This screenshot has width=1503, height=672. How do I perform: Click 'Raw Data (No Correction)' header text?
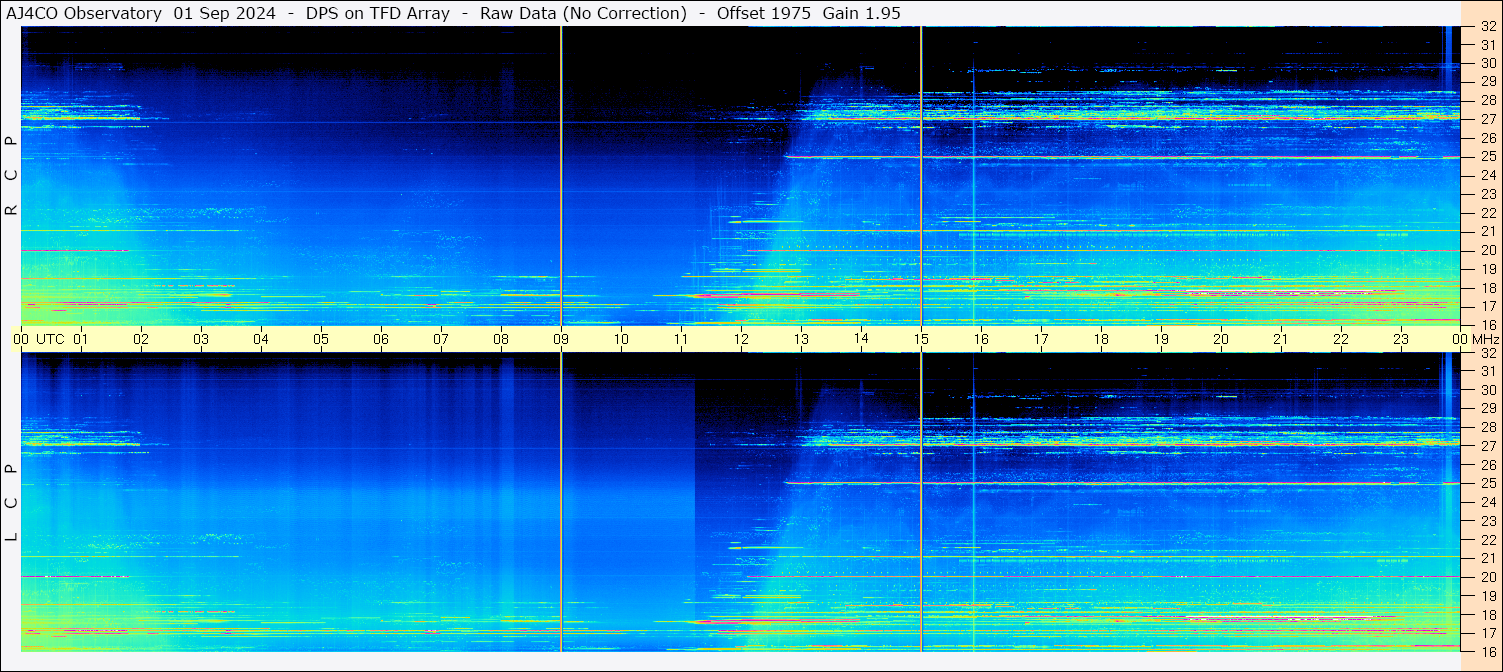pos(583,13)
